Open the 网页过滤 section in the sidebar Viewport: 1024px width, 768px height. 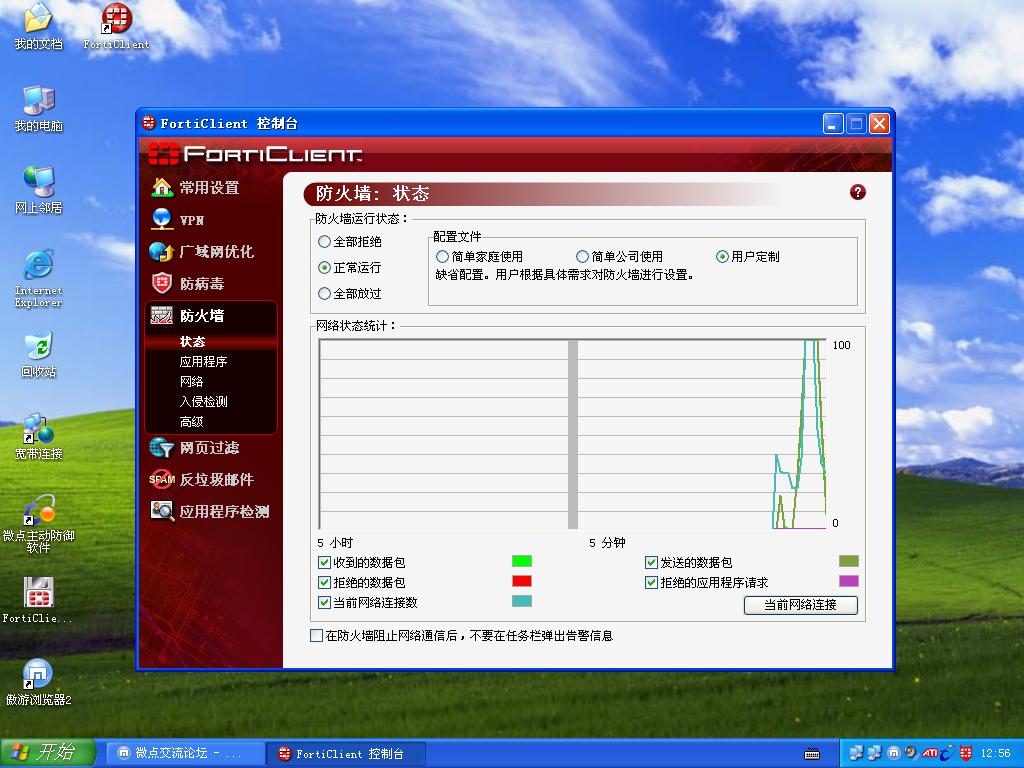point(195,448)
